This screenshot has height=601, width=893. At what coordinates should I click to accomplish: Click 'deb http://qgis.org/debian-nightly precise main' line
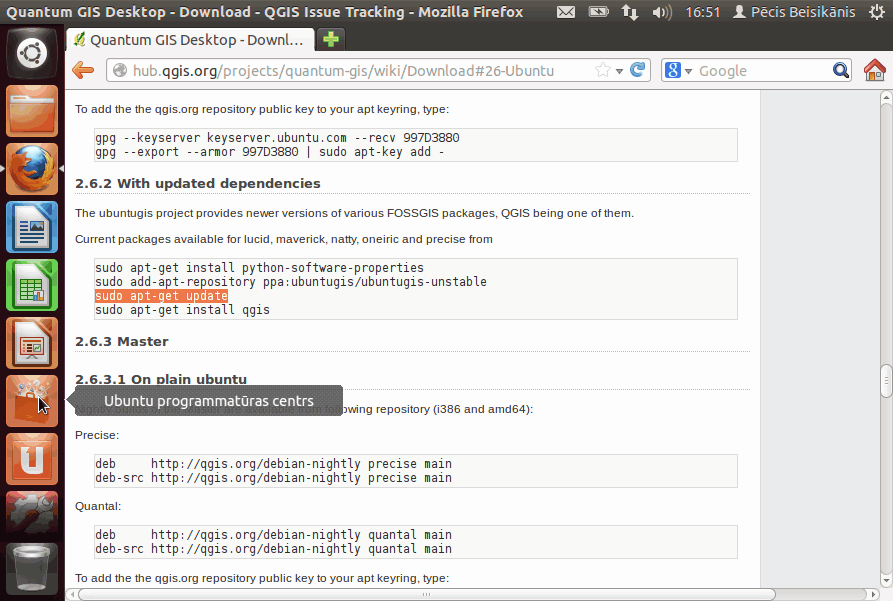[273, 464]
